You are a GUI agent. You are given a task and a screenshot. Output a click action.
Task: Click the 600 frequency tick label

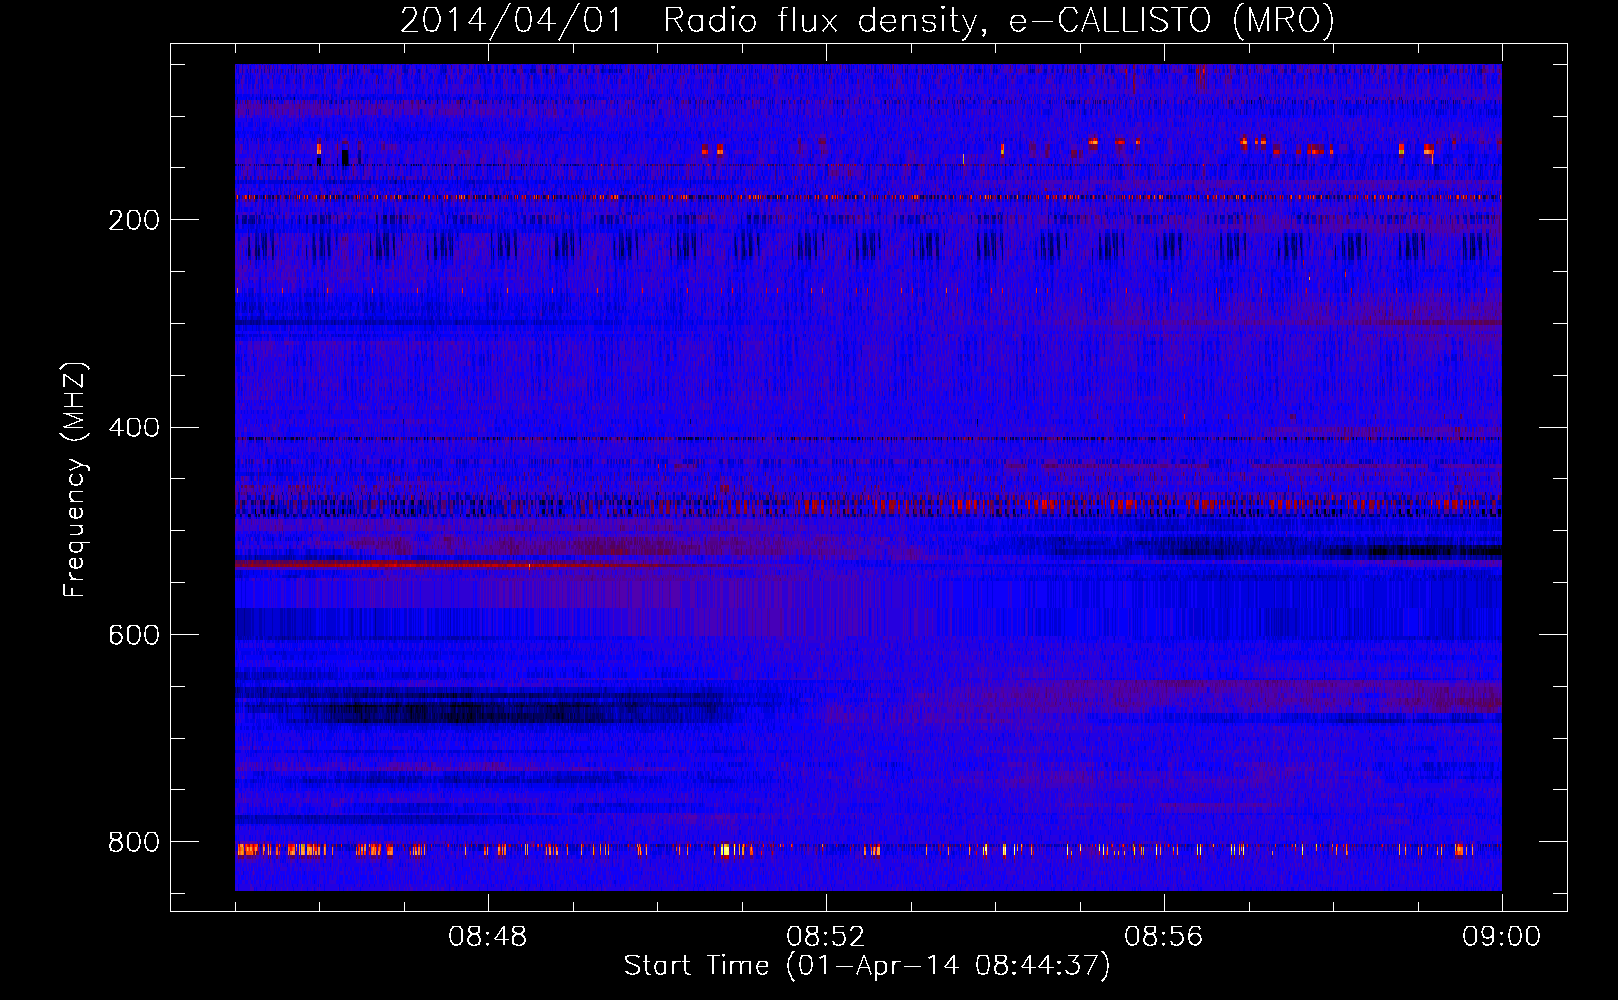[x=134, y=636]
